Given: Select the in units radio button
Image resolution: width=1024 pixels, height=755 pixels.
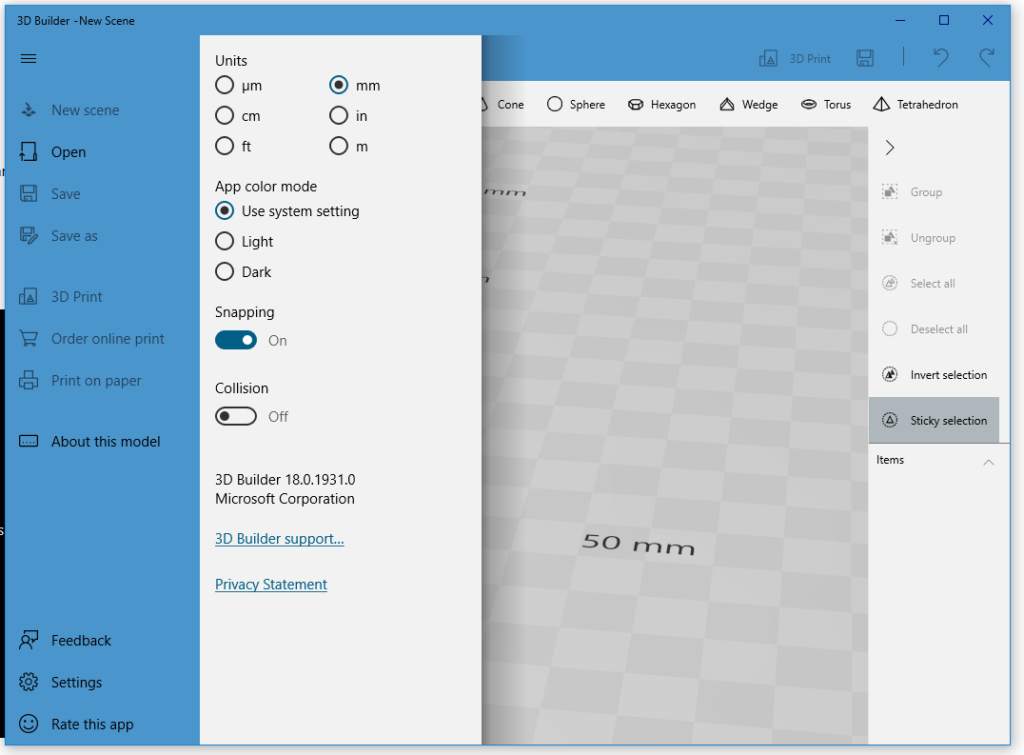Looking at the screenshot, I should pos(338,116).
